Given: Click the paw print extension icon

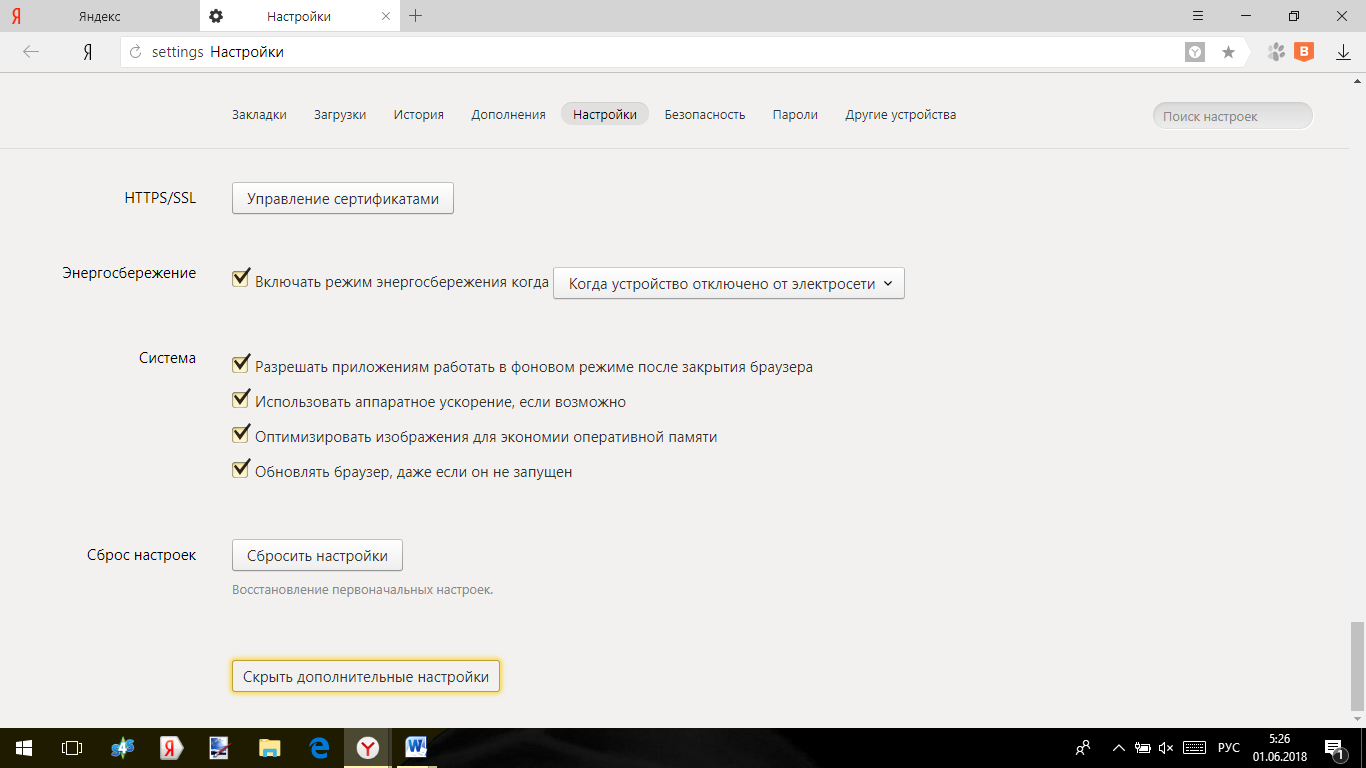Looking at the screenshot, I should pos(1276,52).
